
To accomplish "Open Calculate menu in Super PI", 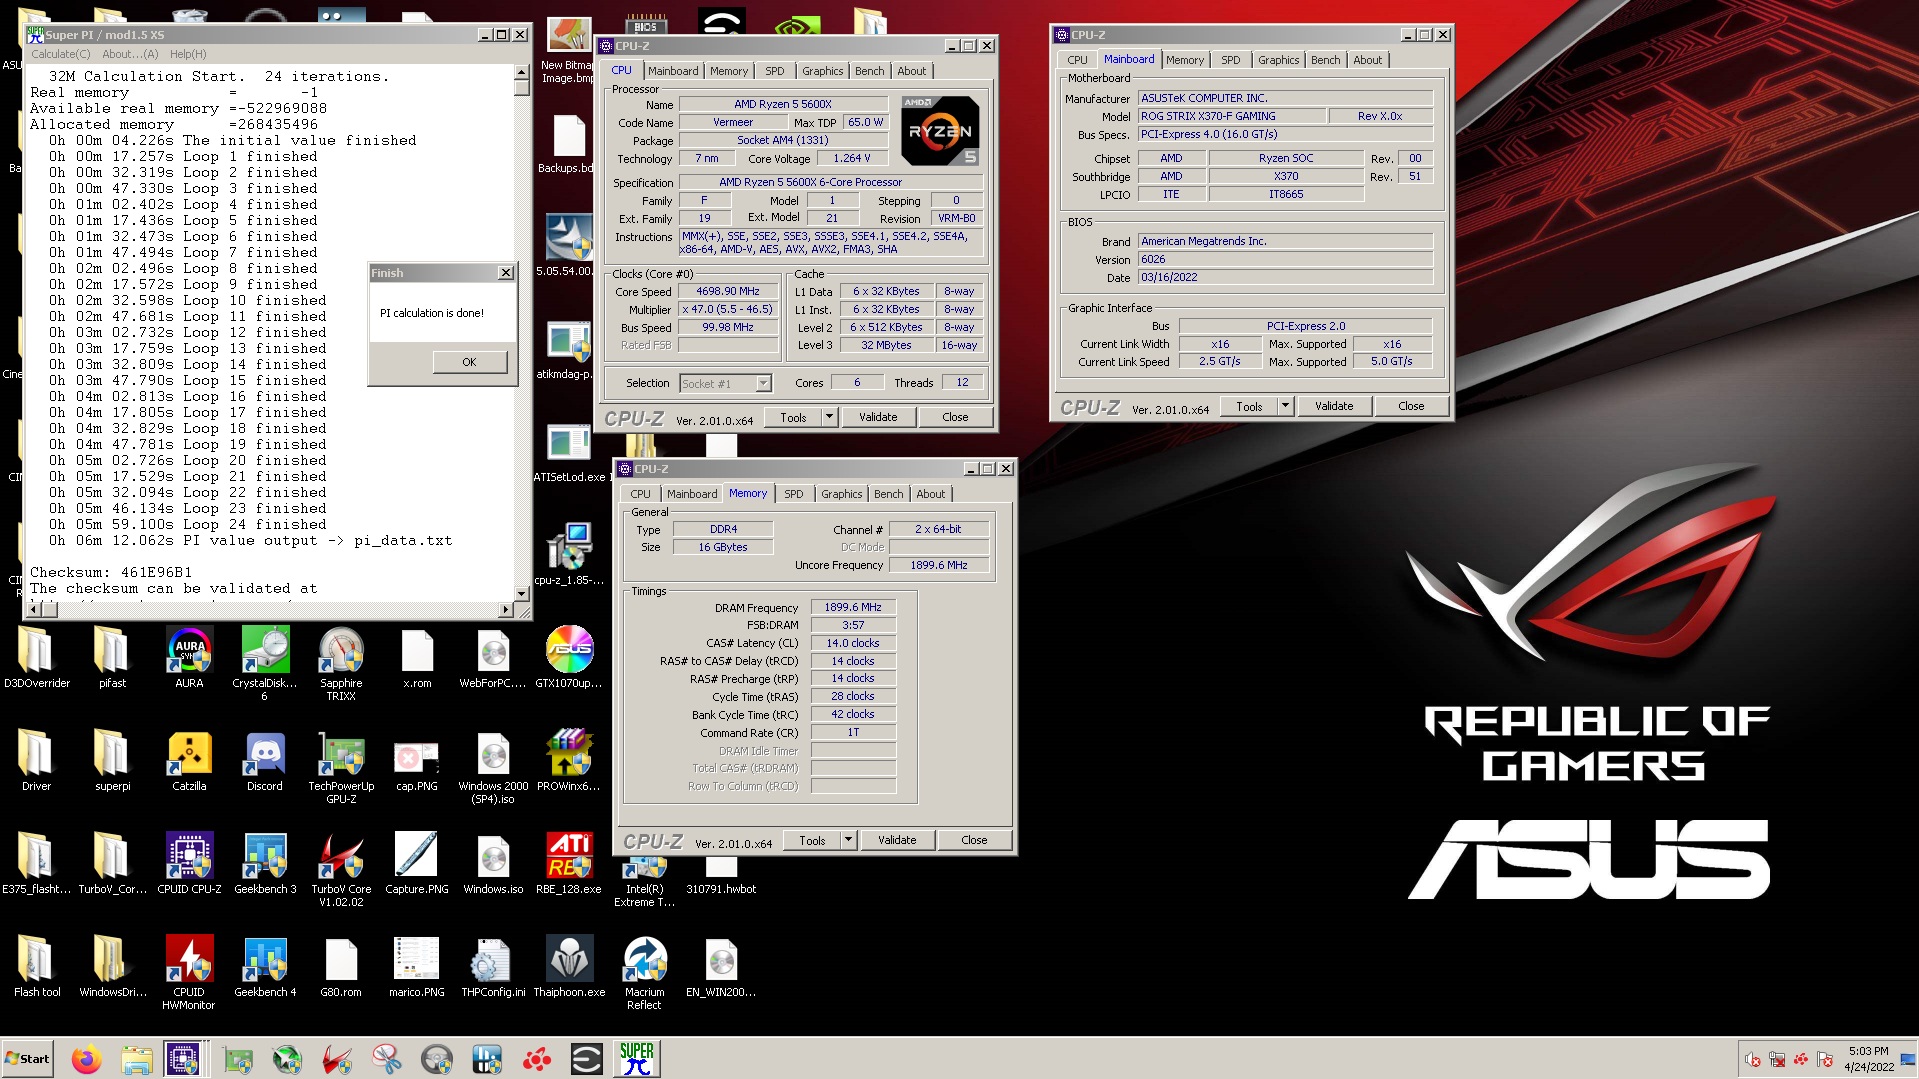I will click(x=61, y=54).
